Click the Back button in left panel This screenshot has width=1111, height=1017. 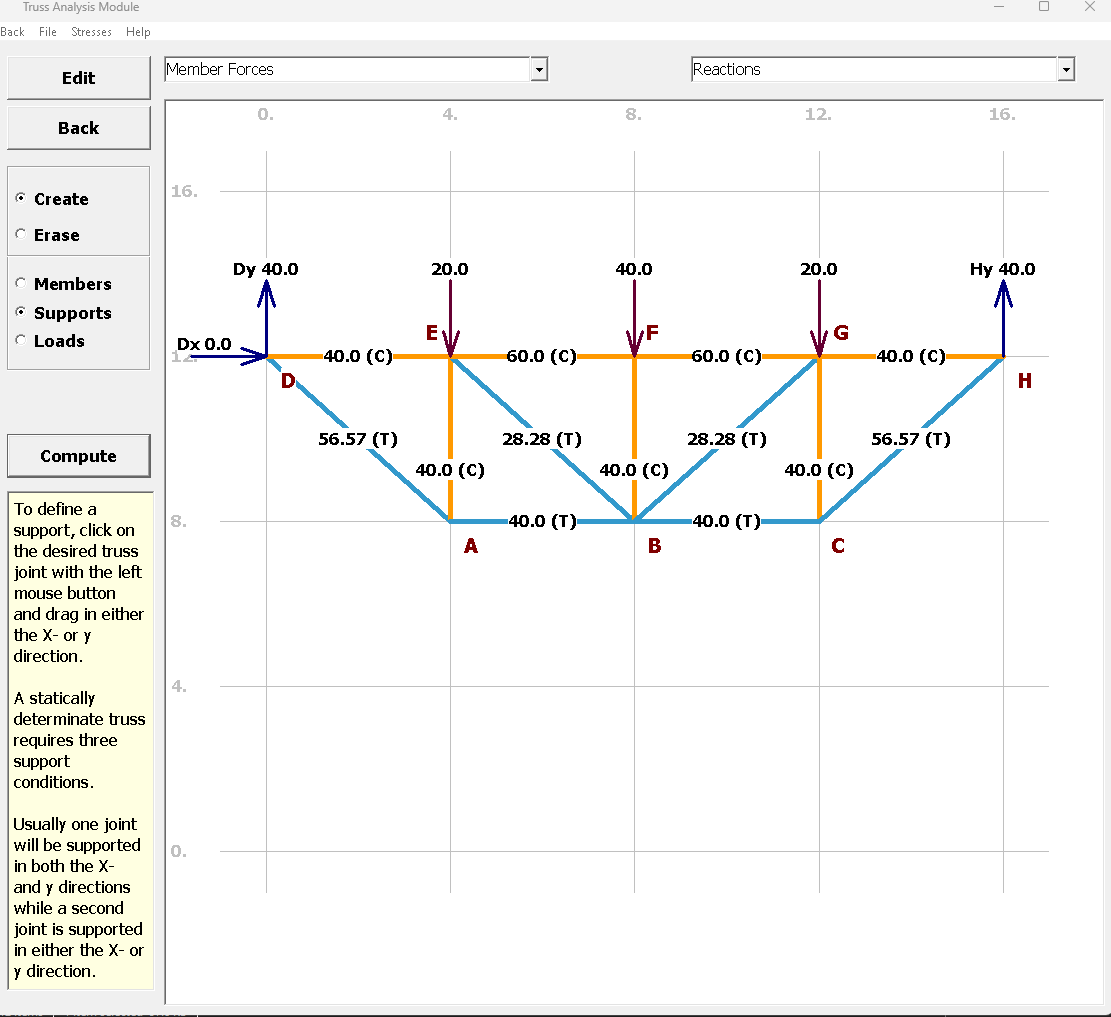pyautogui.click(x=79, y=128)
